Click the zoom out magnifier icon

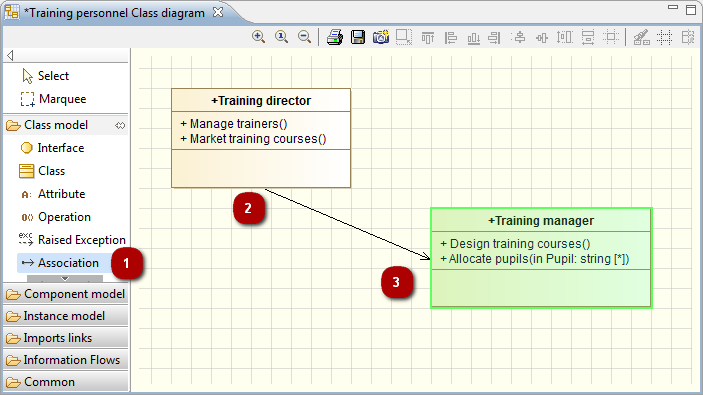tap(304, 37)
